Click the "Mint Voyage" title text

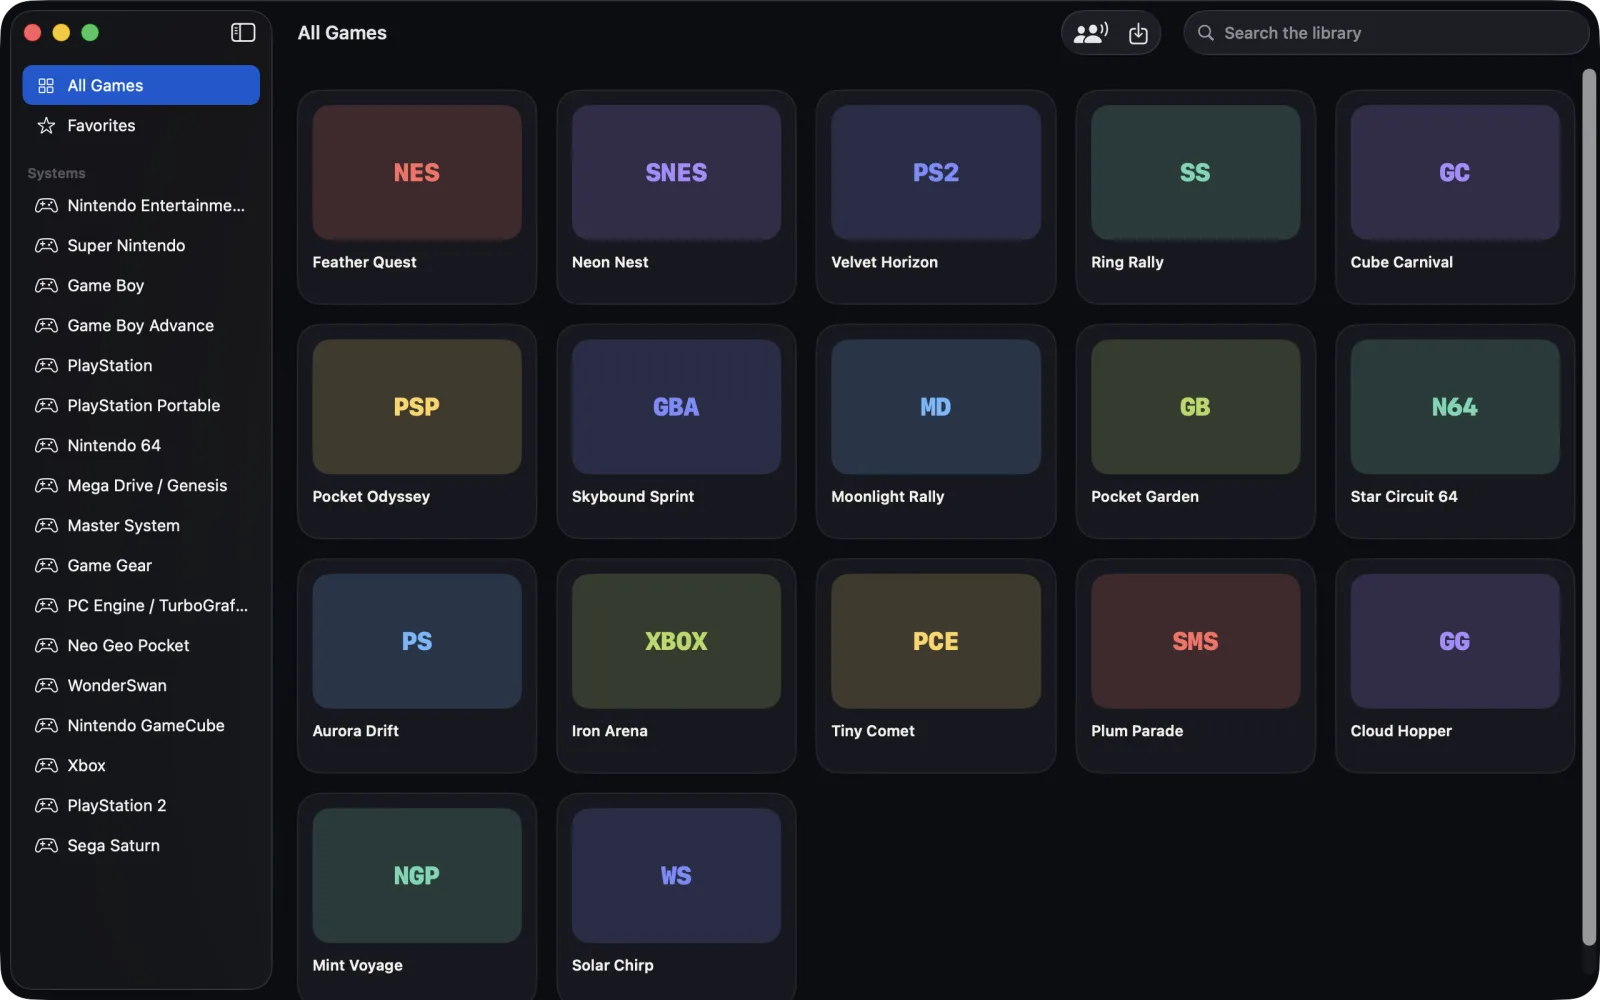(x=358, y=966)
